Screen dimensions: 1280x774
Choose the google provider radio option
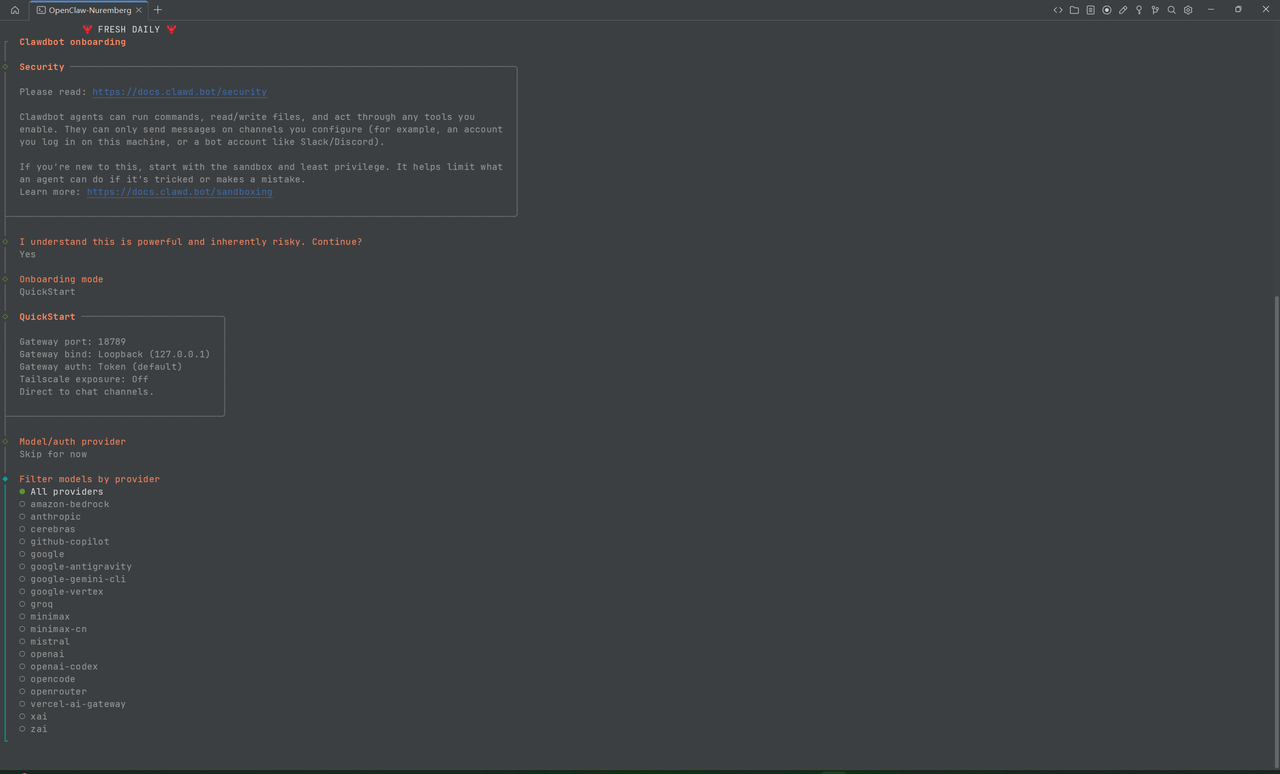pyautogui.click(x=41, y=554)
